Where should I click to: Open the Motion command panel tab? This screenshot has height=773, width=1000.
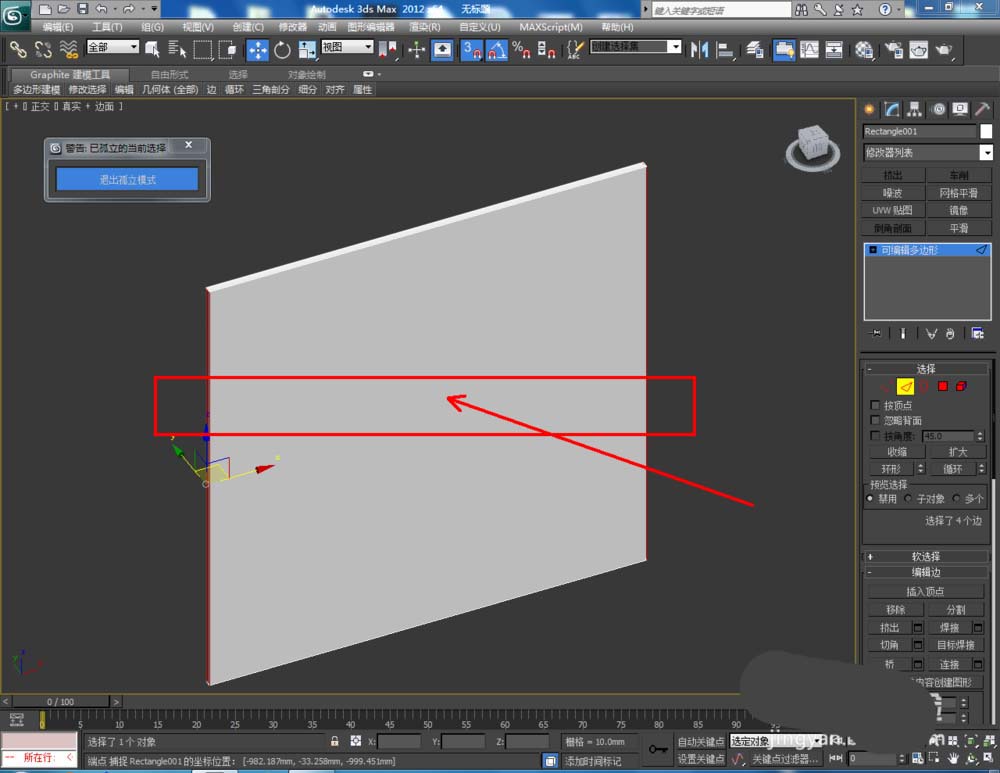[938, 110]
